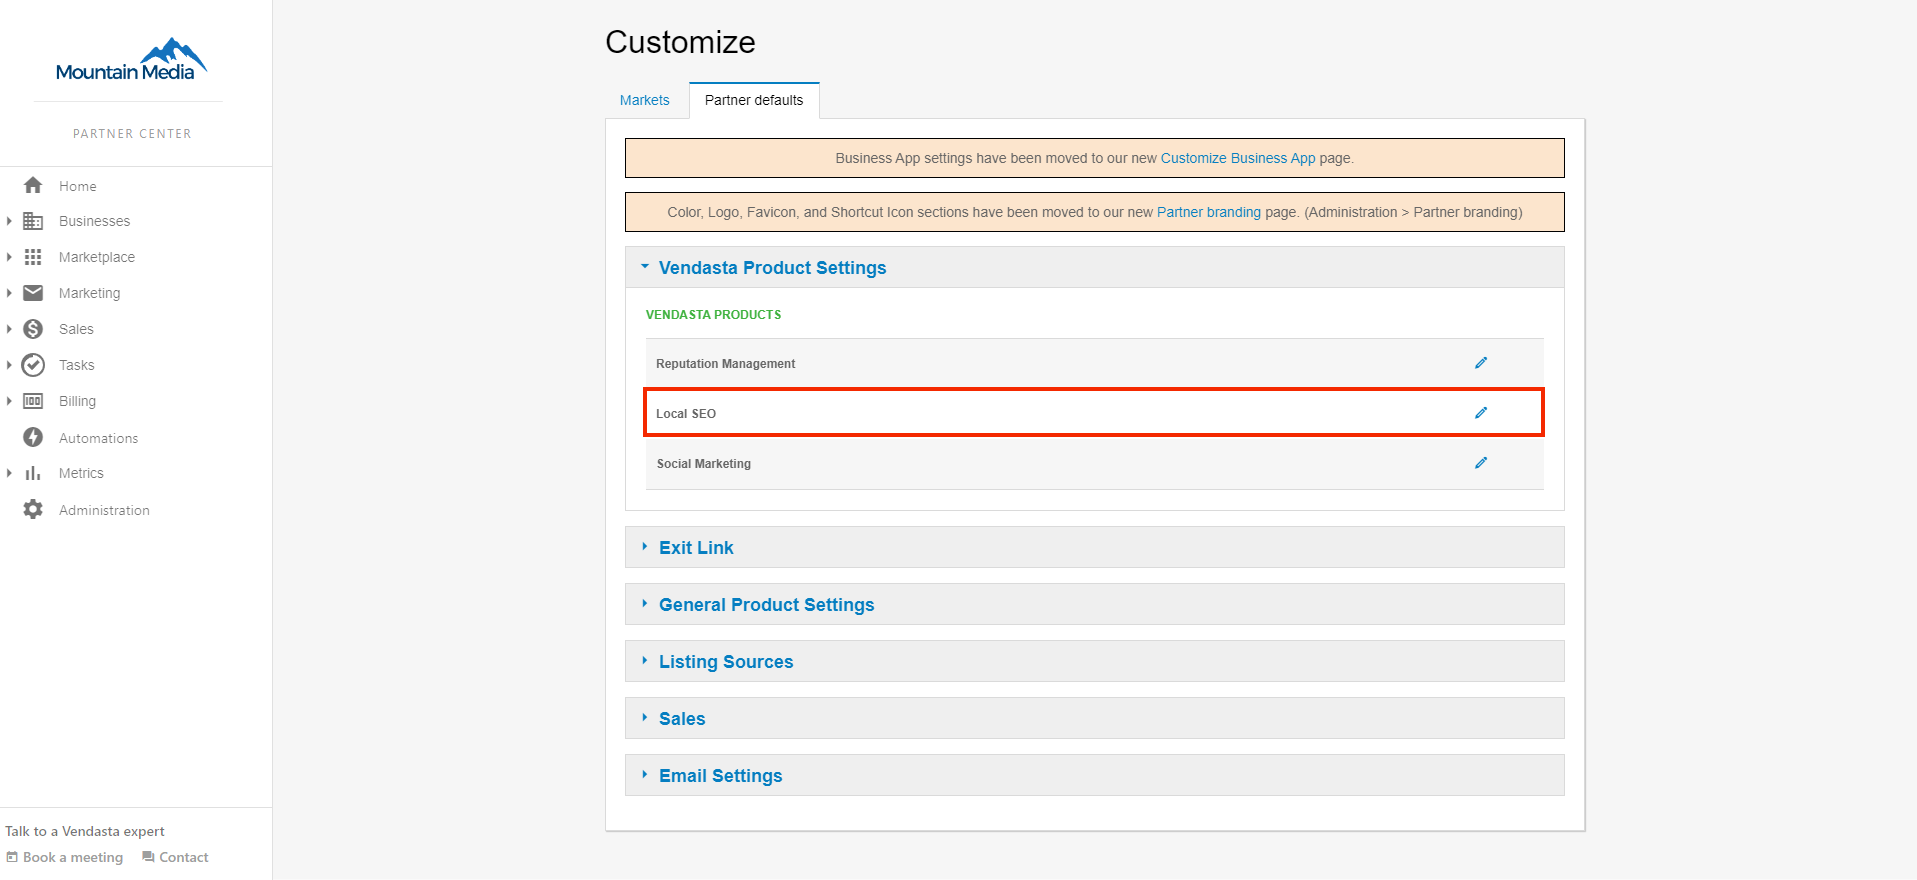
Task: Expand the Listing Sources section
Action: click(1094, 661)
